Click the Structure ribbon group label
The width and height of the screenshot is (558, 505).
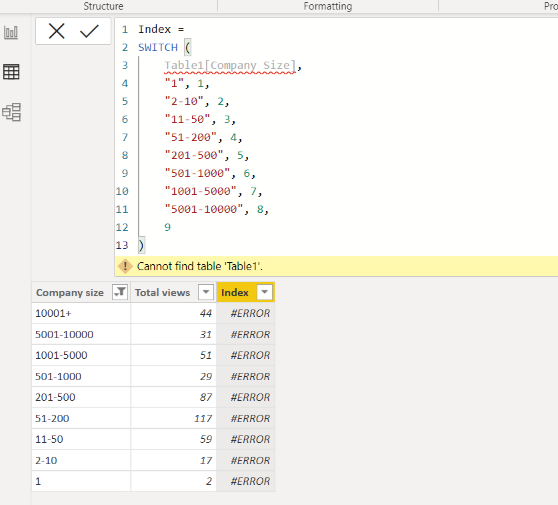(103, 6)
